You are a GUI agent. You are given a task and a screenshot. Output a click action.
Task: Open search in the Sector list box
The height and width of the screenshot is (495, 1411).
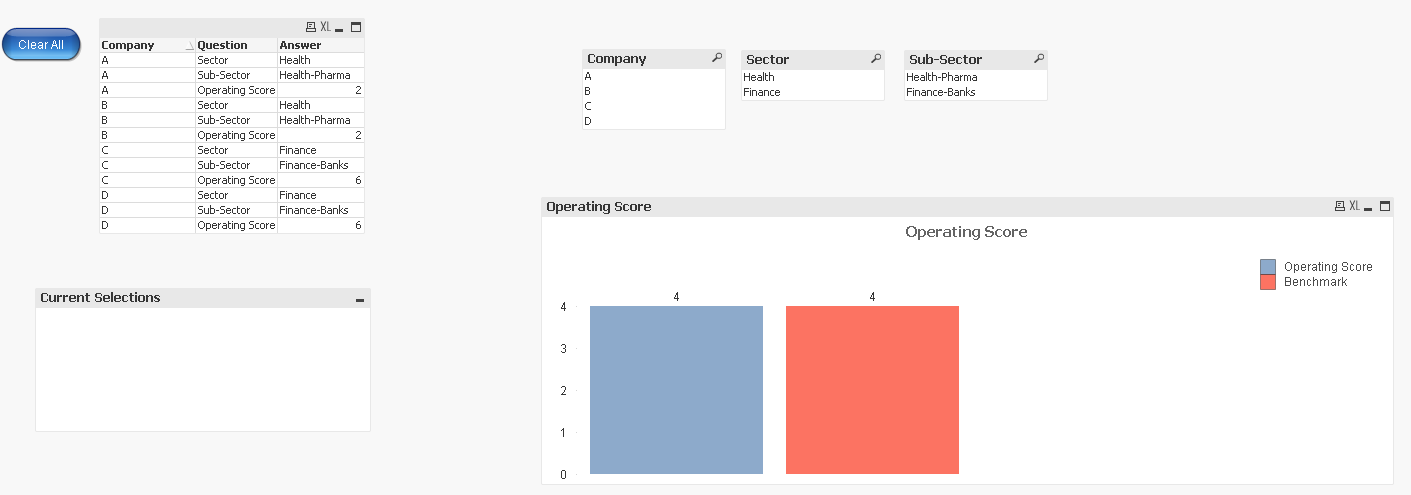(x=876, y=59)
